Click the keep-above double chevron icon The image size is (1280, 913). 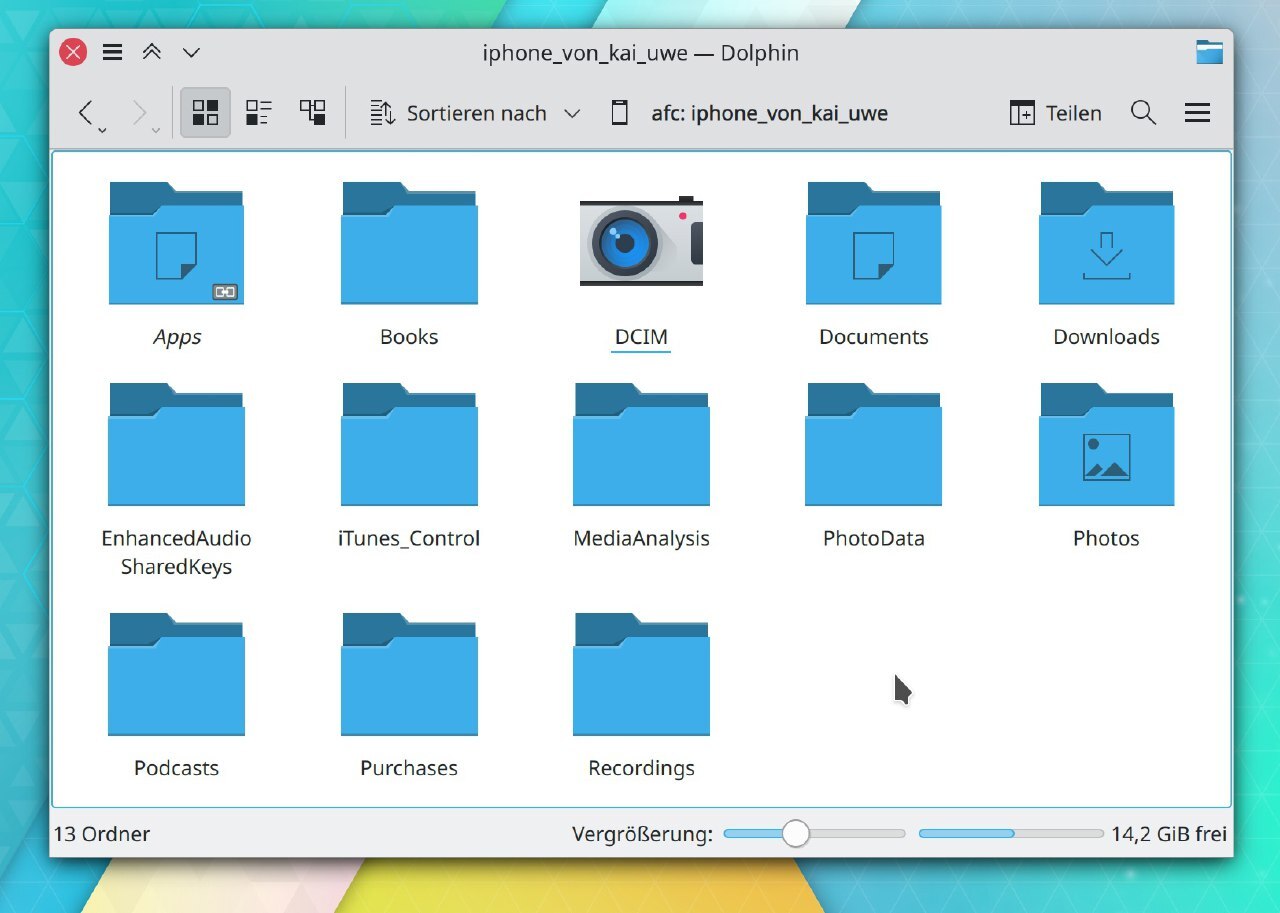point(152,53)
